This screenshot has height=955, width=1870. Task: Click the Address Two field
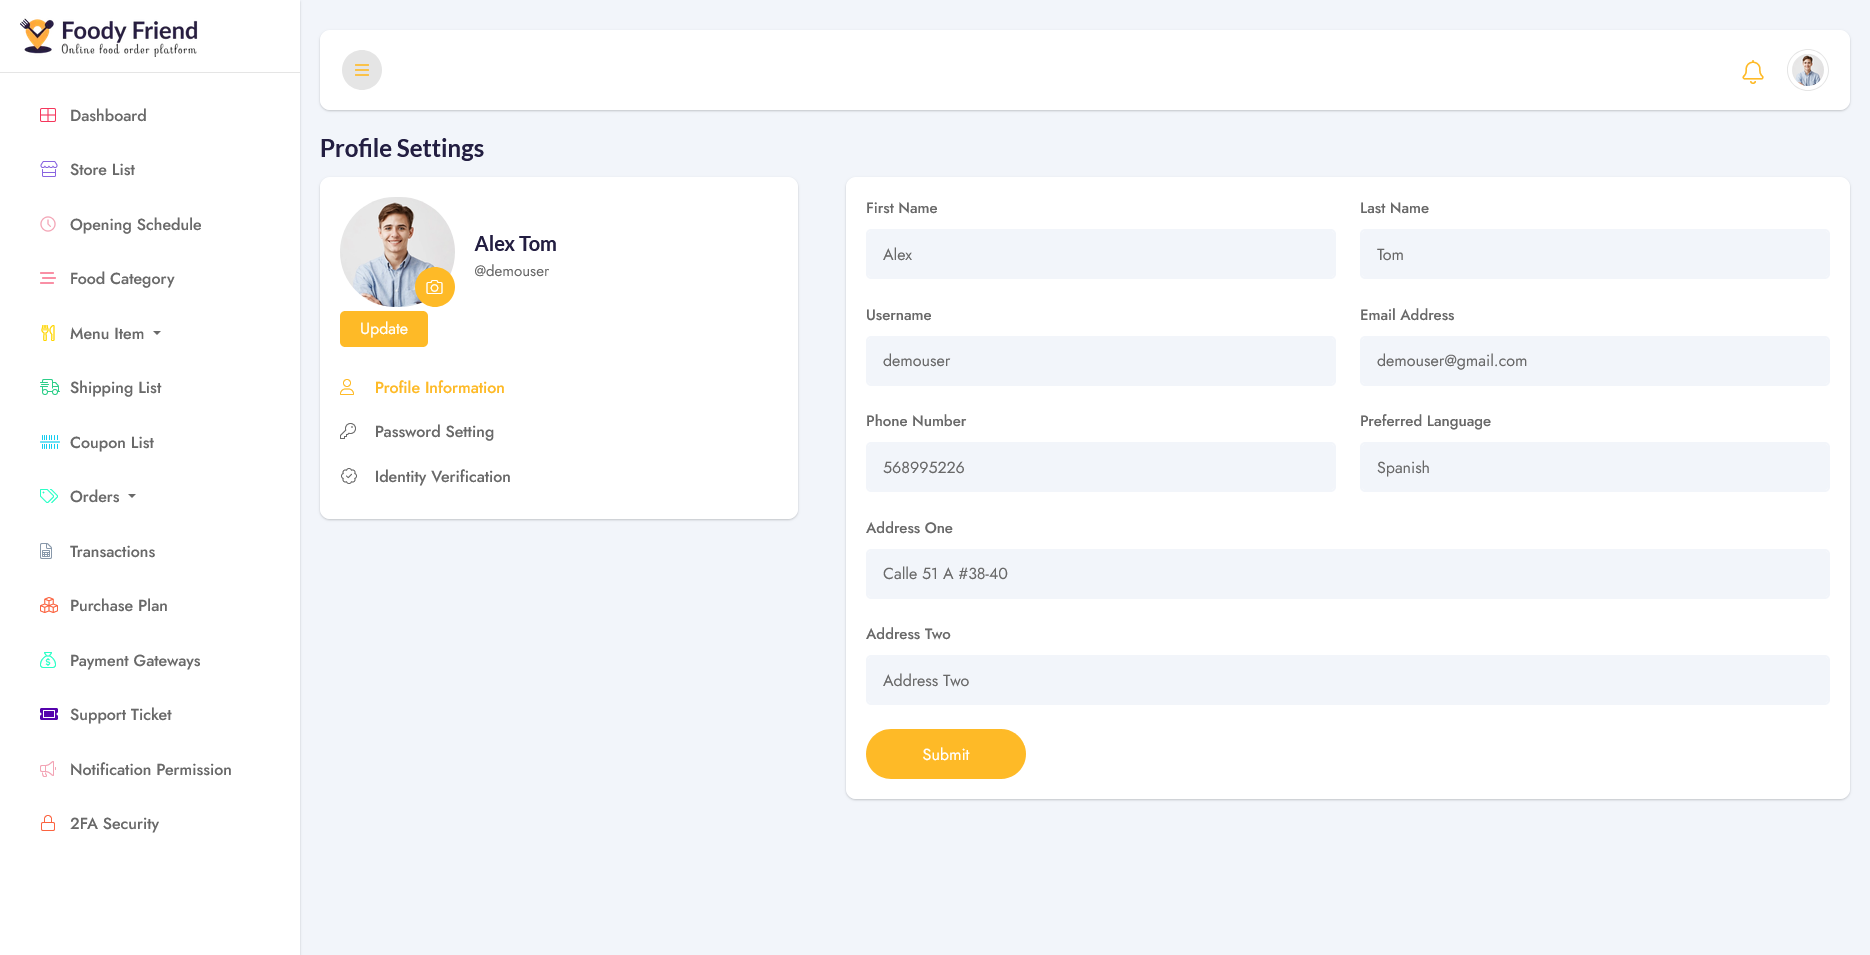pos(1348,680)
